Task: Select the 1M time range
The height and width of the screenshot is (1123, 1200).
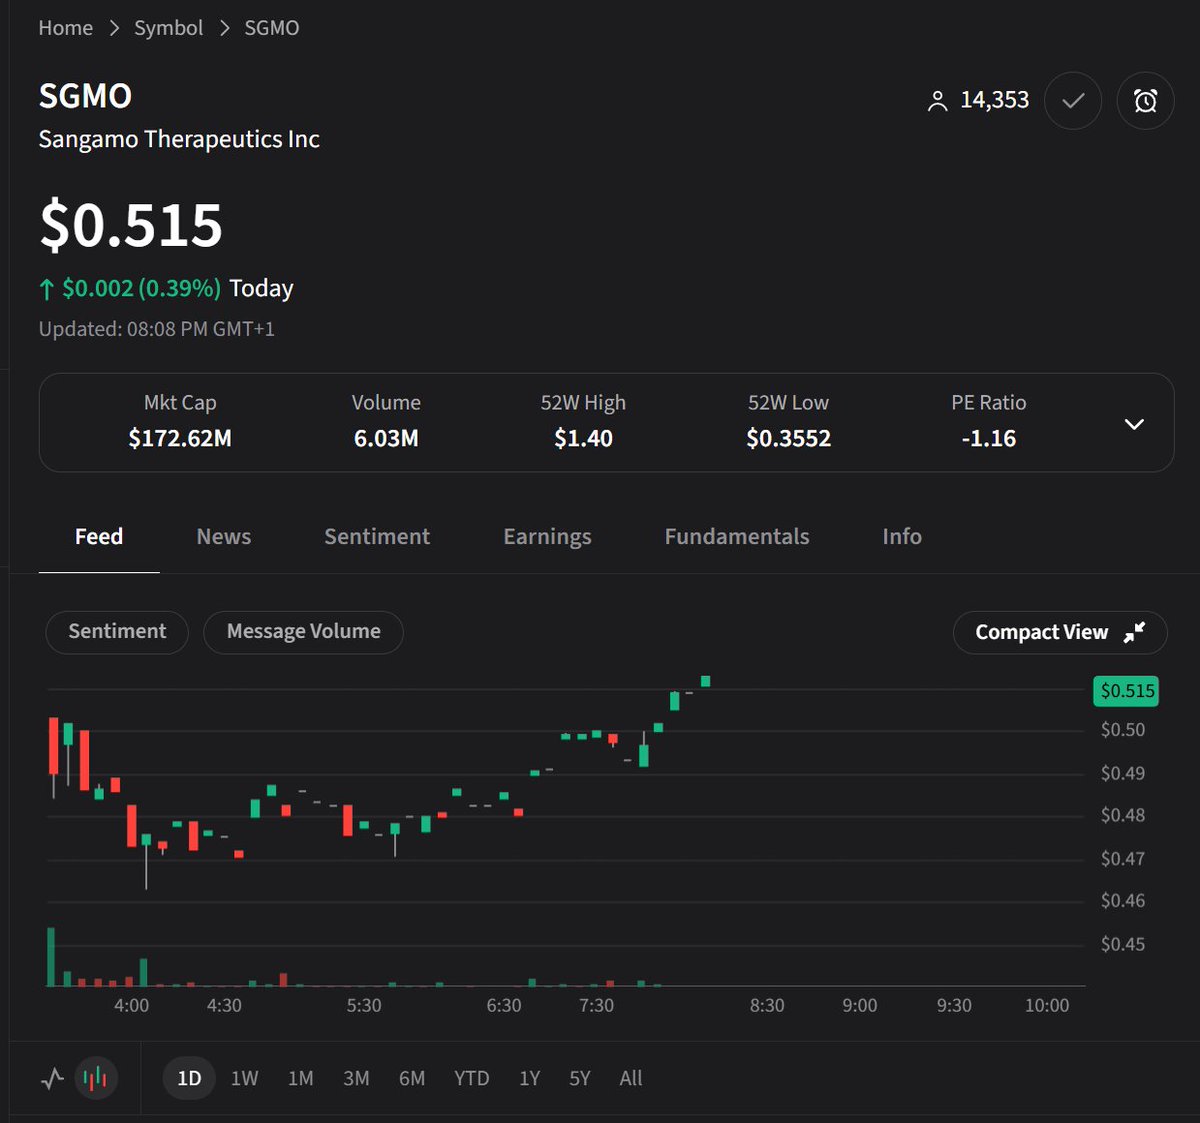Action: coord(300,1078)
